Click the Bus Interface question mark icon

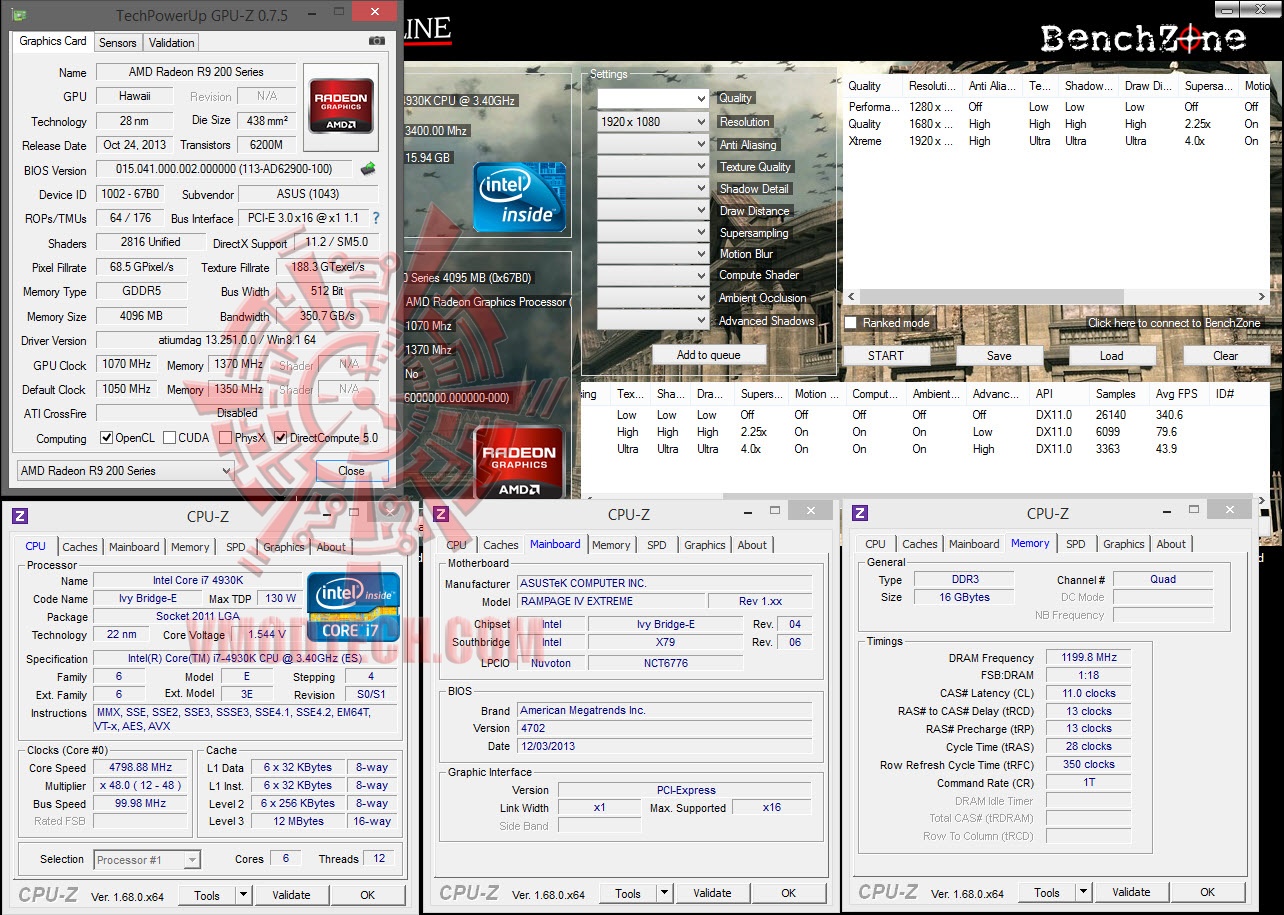pos(376,218)
